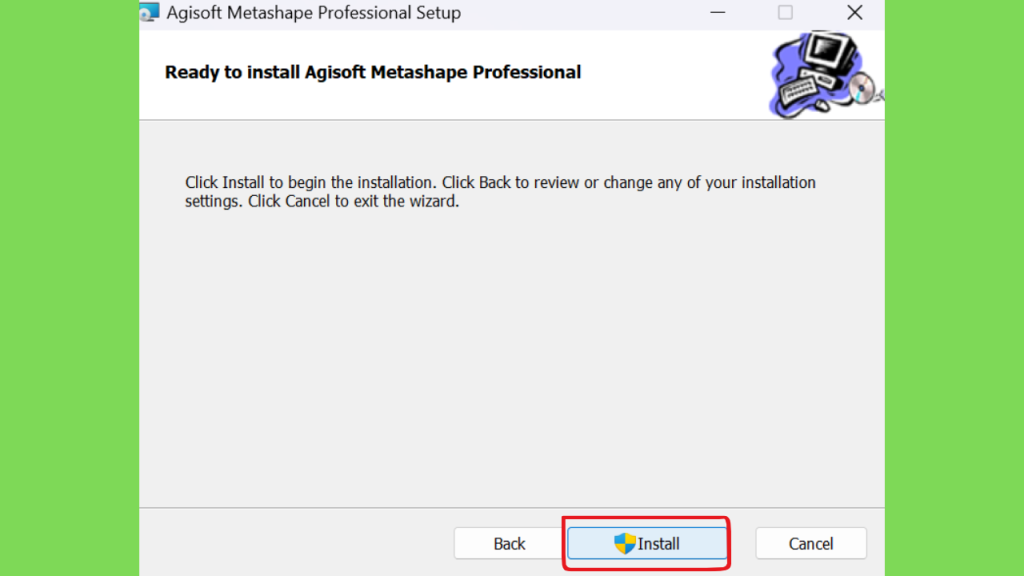Close the Agisoft Metashape Setup window
Viewport: 1024px width, 576px height.
click(x=854, y=12)
